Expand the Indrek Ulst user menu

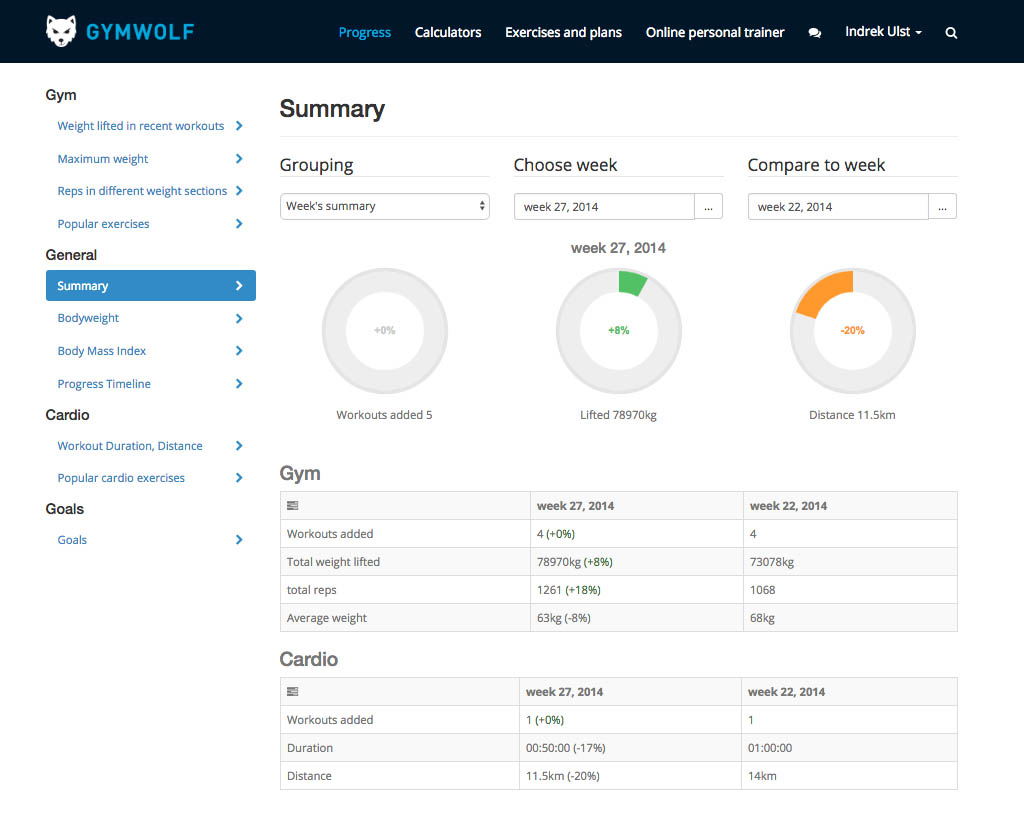(883, 32)
